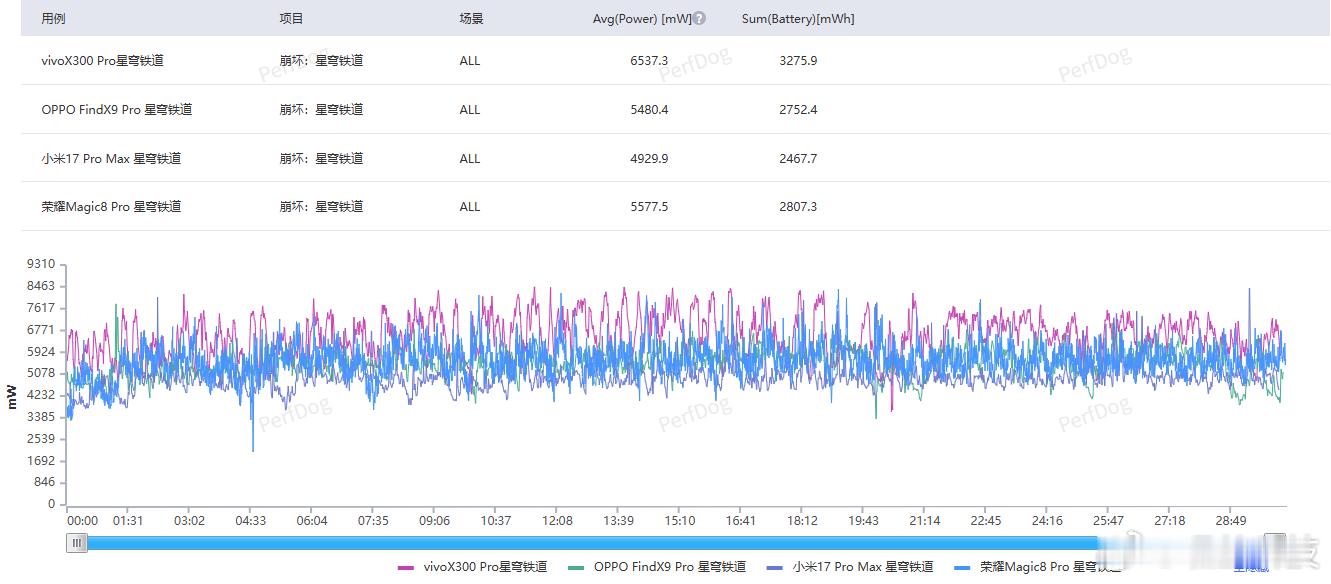Screen dimensions: 1331x584
Task: Click the 06:04 time axis label
Action: pos(312,521)
